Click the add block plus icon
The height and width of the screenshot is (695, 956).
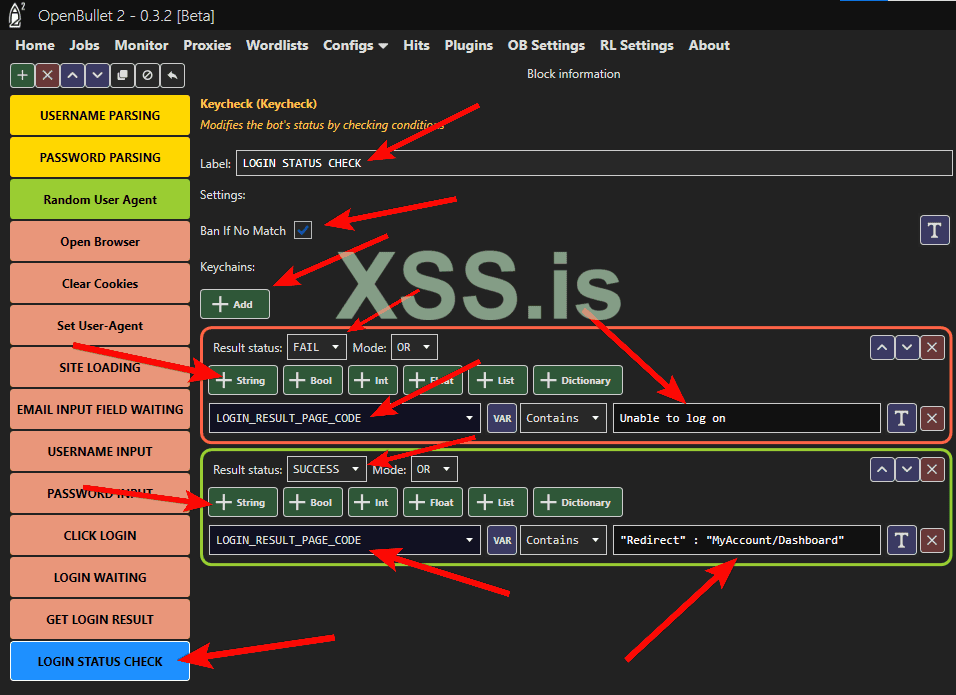point(23,76)
